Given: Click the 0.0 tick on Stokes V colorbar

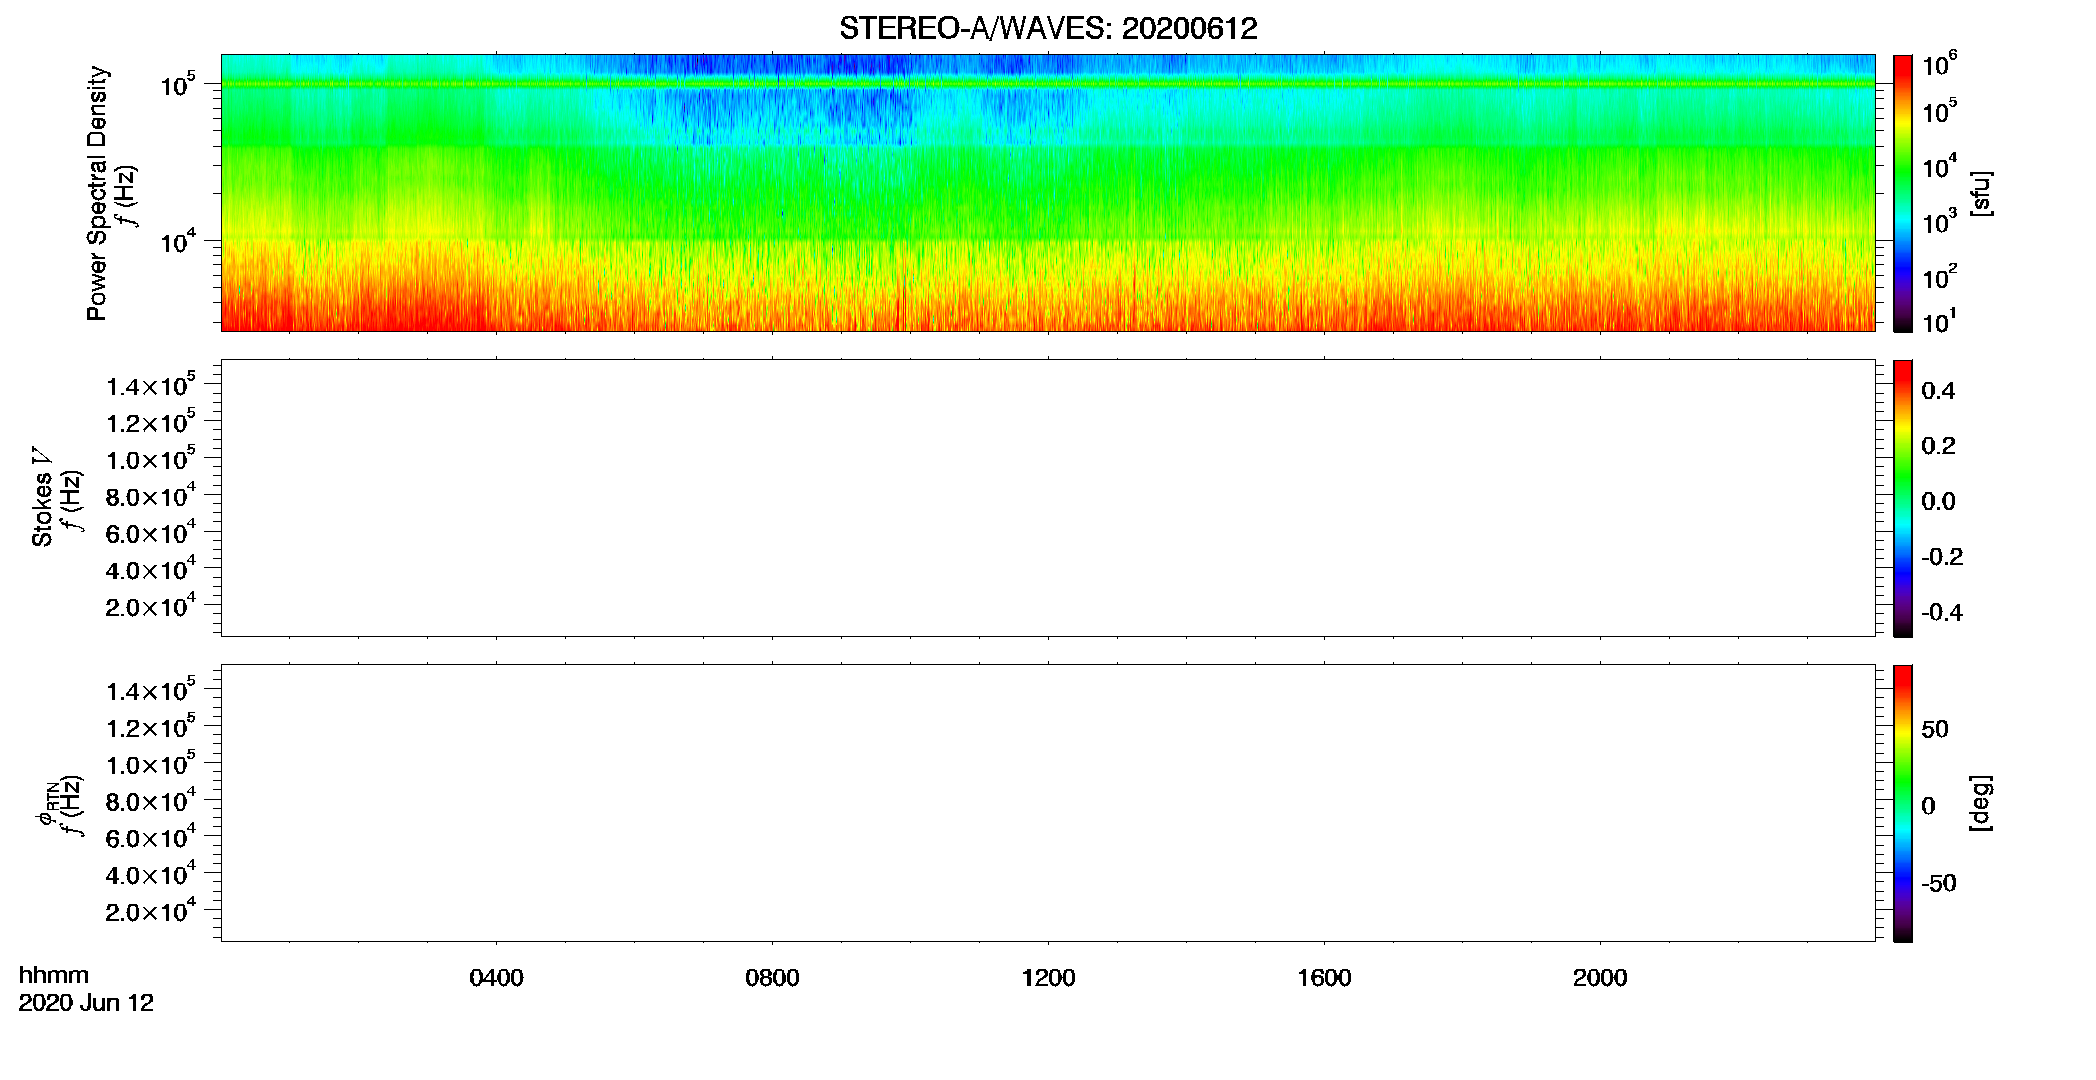Looking at the screenshot, I should point(1938,502).
